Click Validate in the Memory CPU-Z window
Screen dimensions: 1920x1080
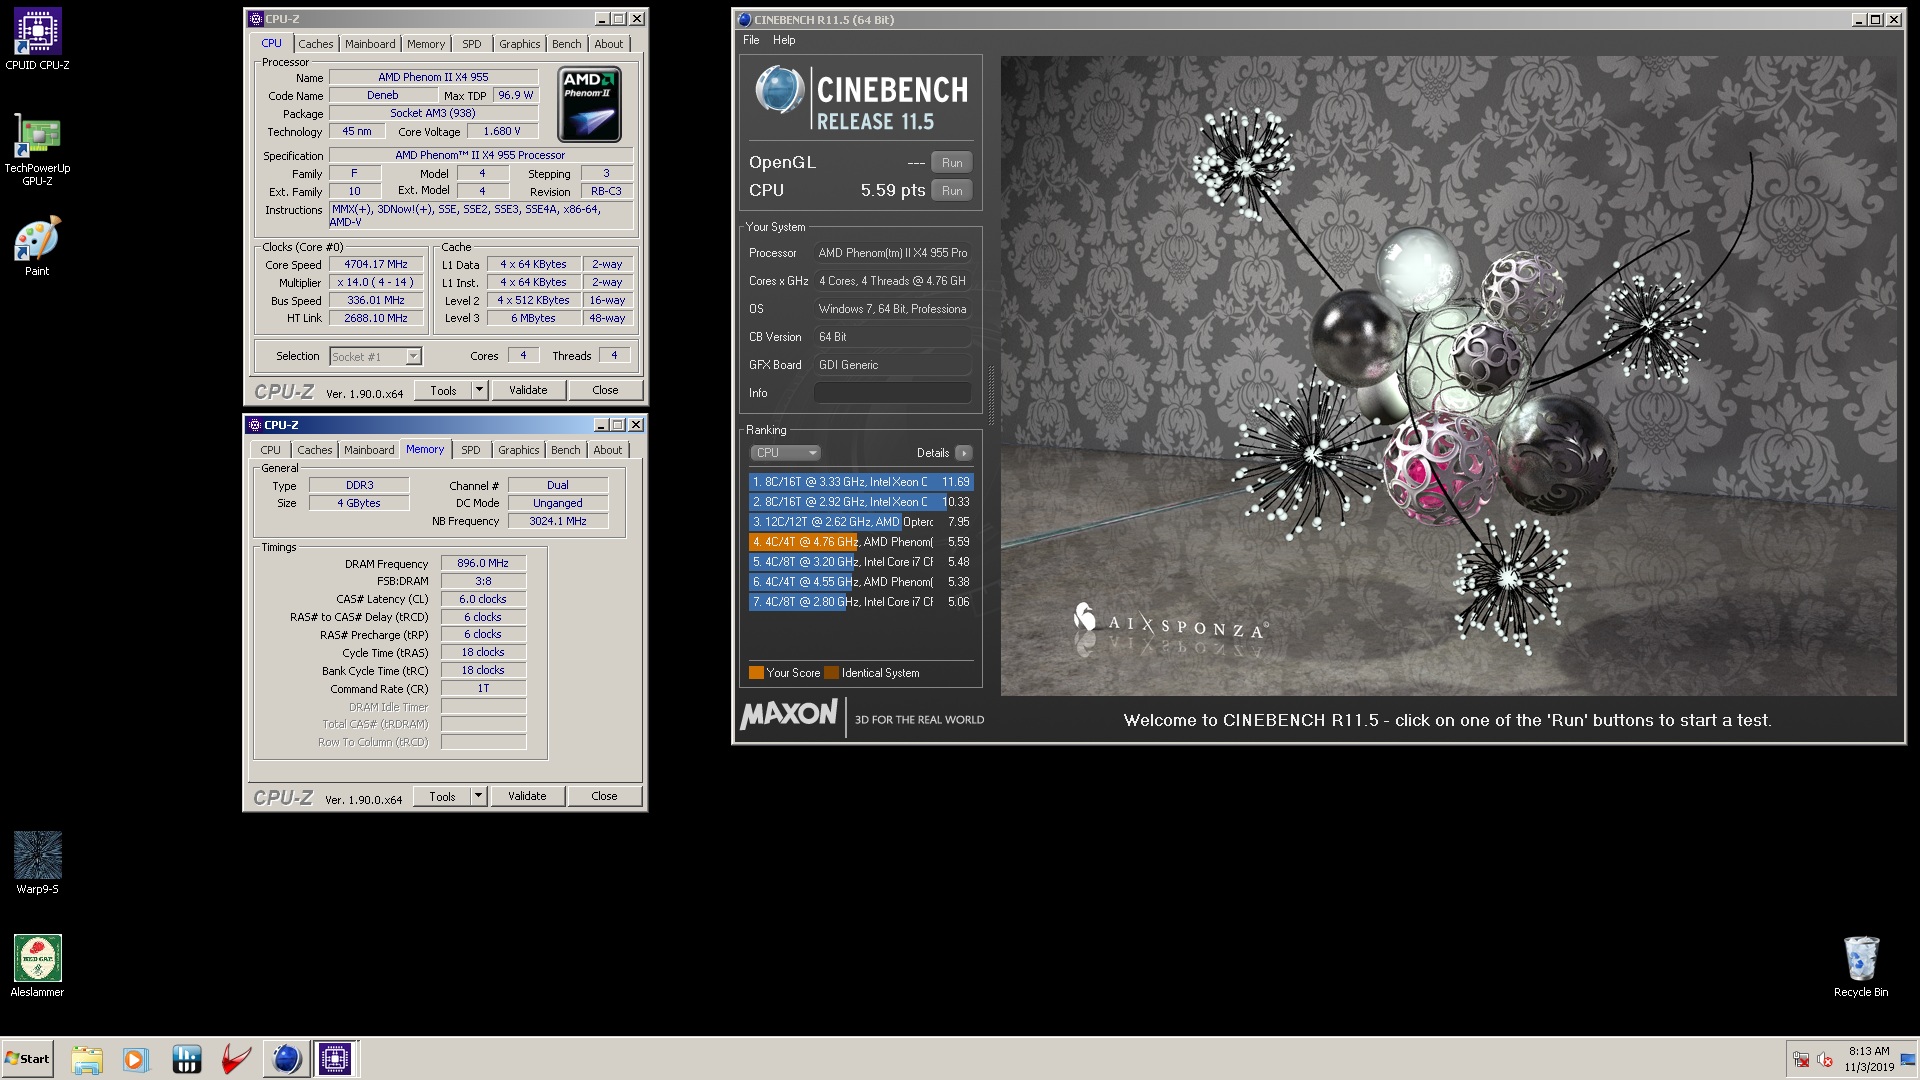pyautogui.click(x=526, y=796)
